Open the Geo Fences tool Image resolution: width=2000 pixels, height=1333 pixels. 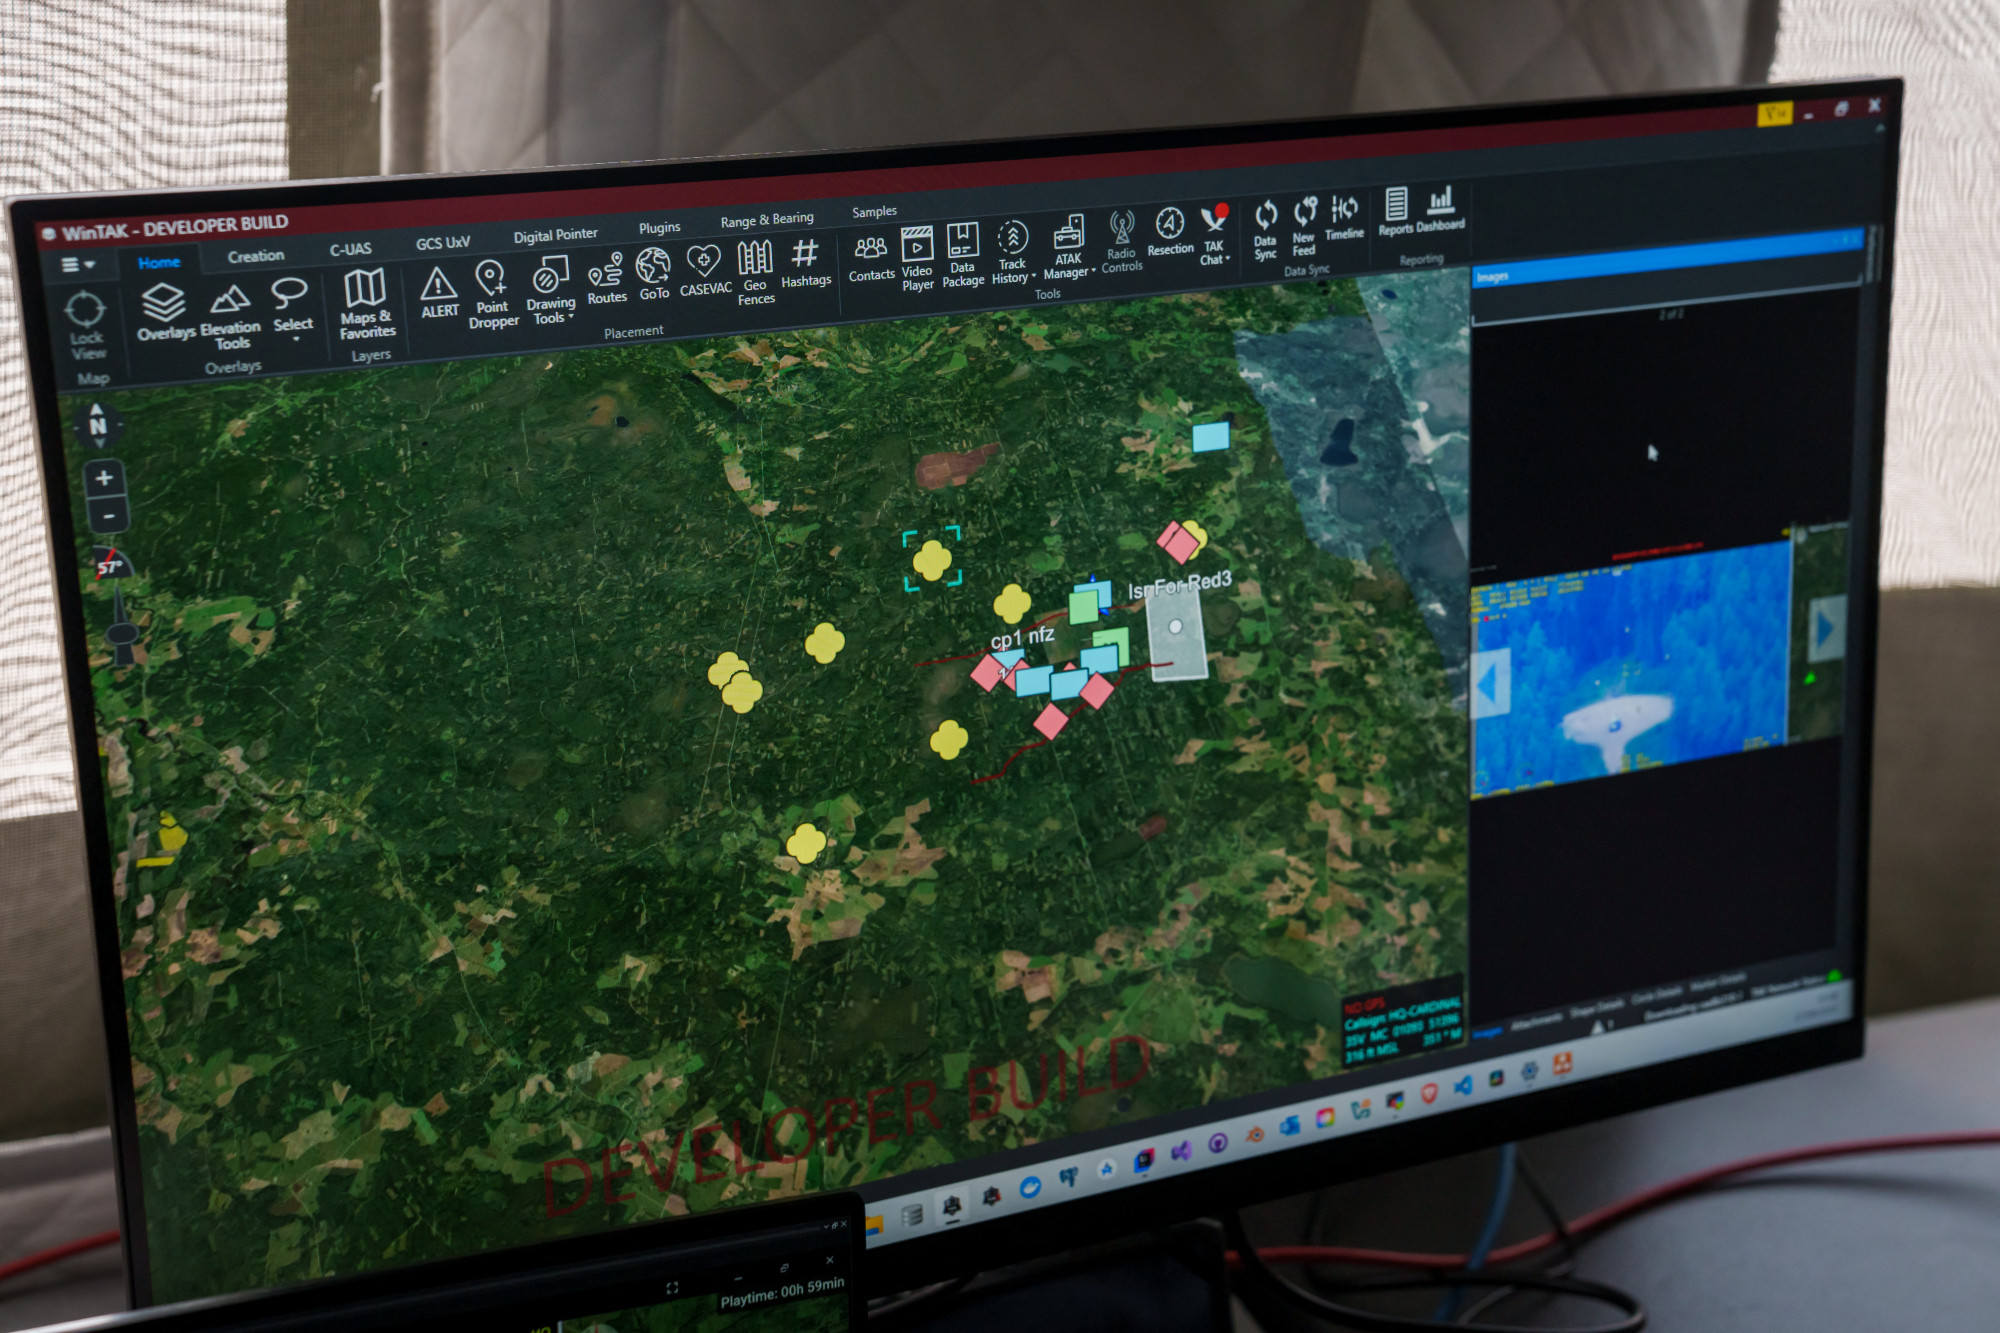click(756, 272)
